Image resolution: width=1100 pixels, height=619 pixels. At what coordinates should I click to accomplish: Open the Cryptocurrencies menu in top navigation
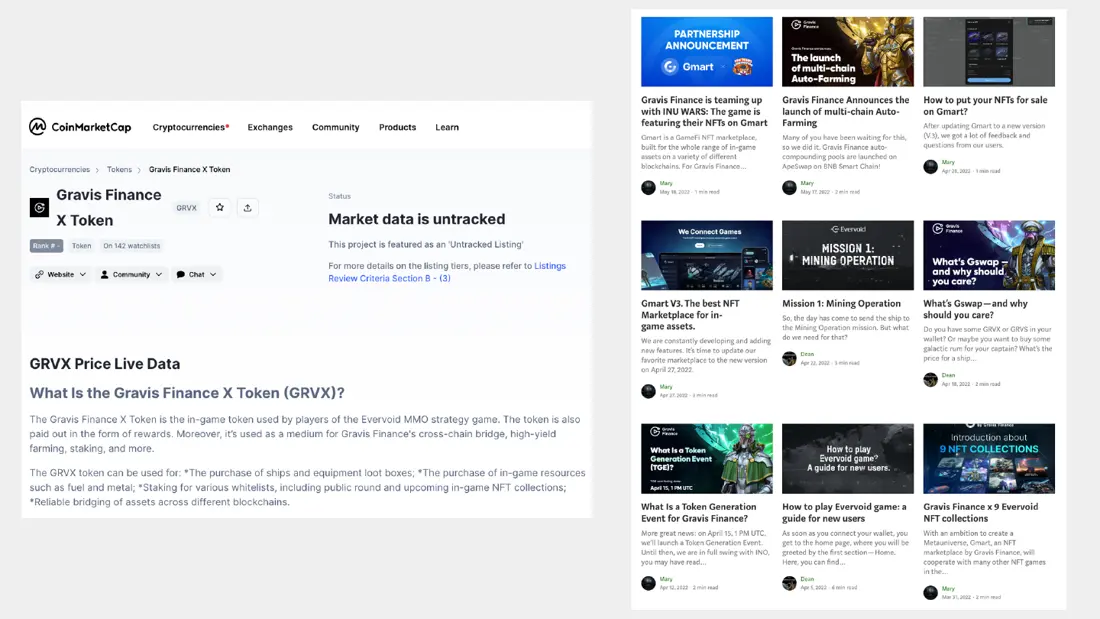pyautogui.click(x=191, y=127)
